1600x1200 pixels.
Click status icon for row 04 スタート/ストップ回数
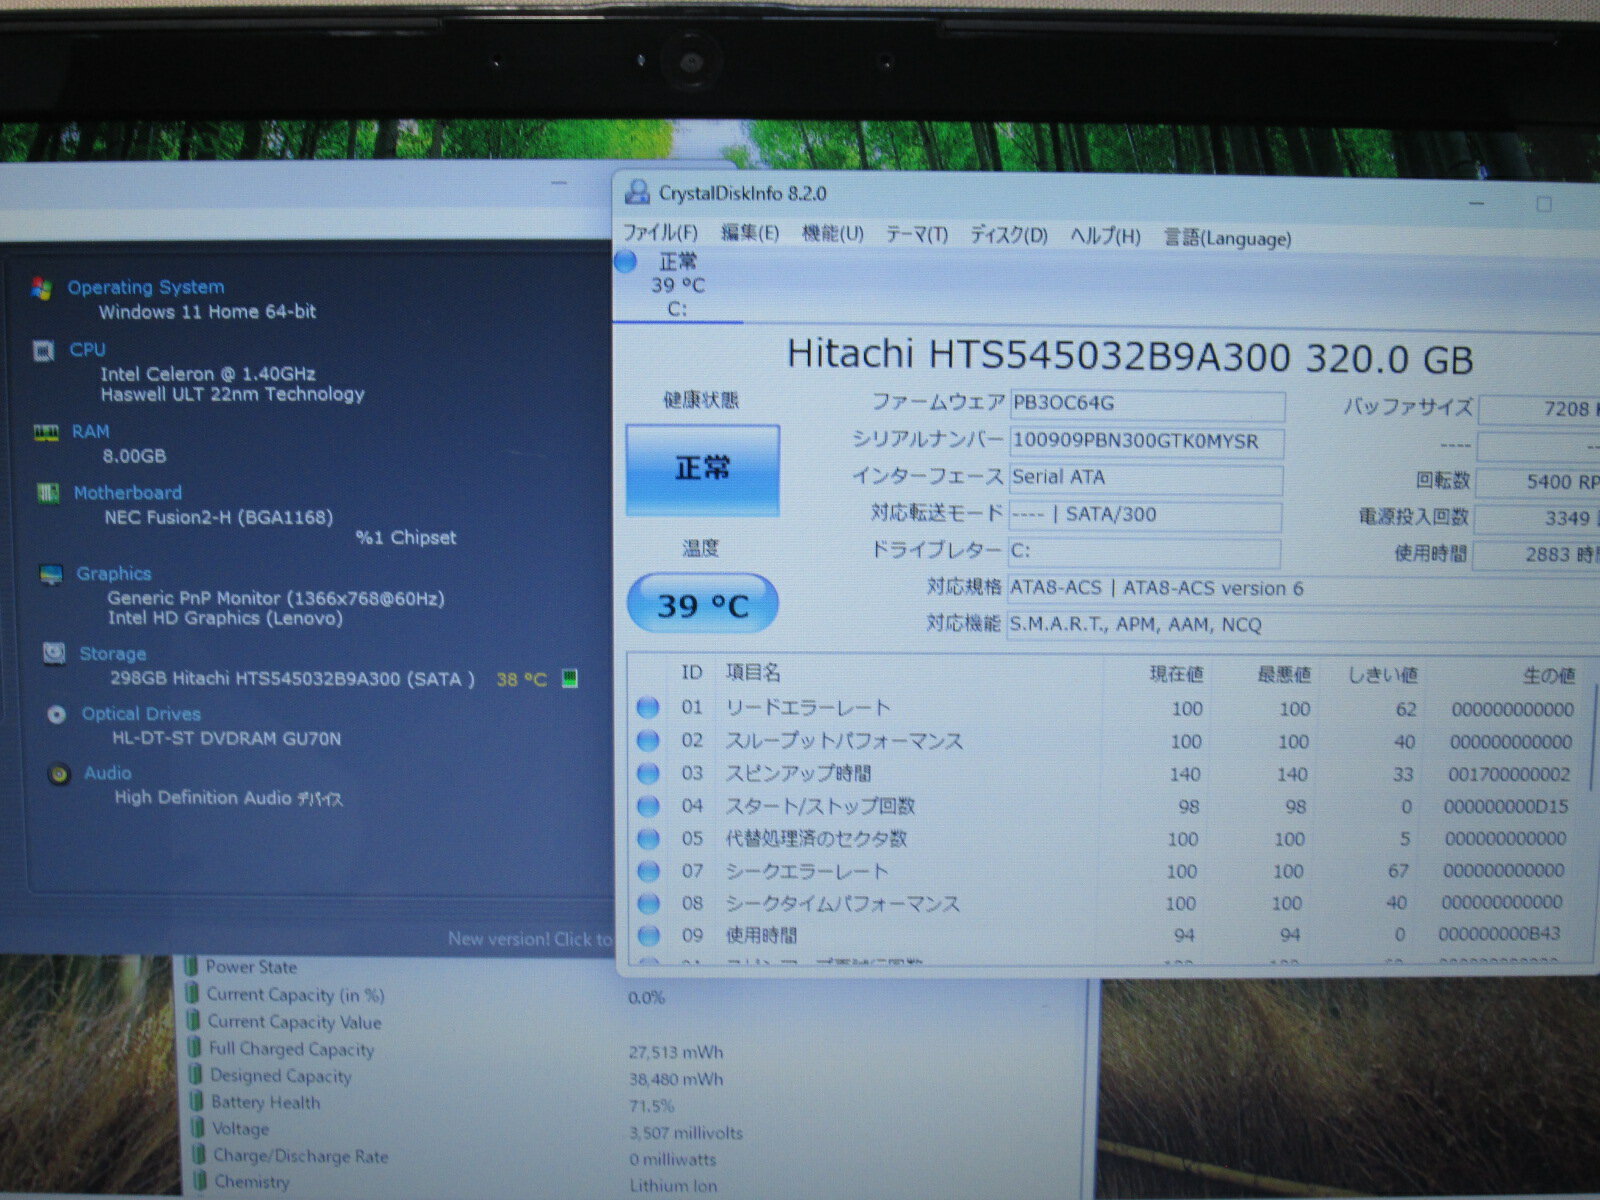coord(648,806)
